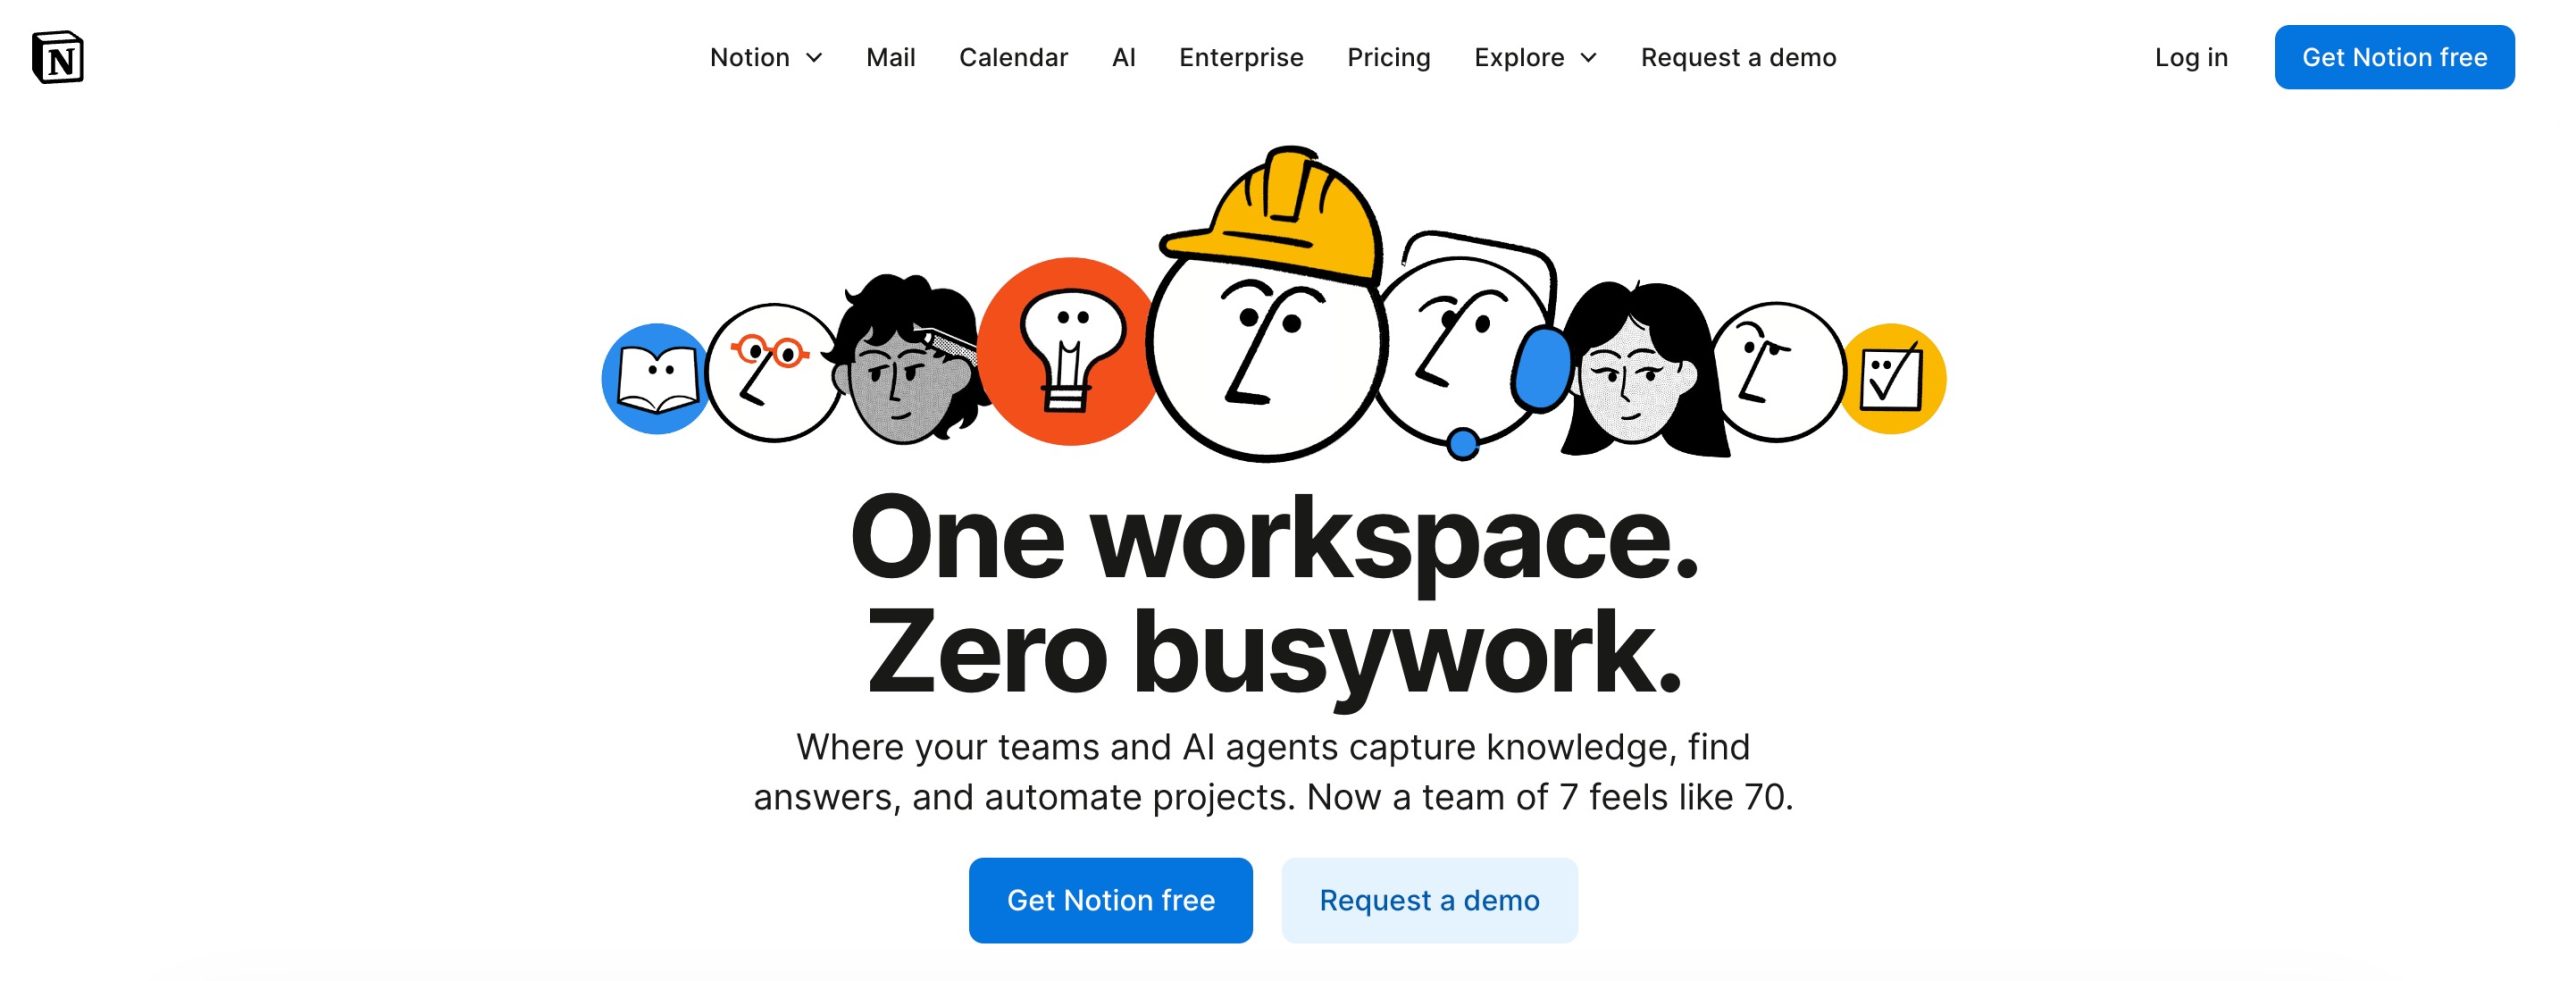
Task: Click the light blue Request a demo button
Action: (1429, 900)
